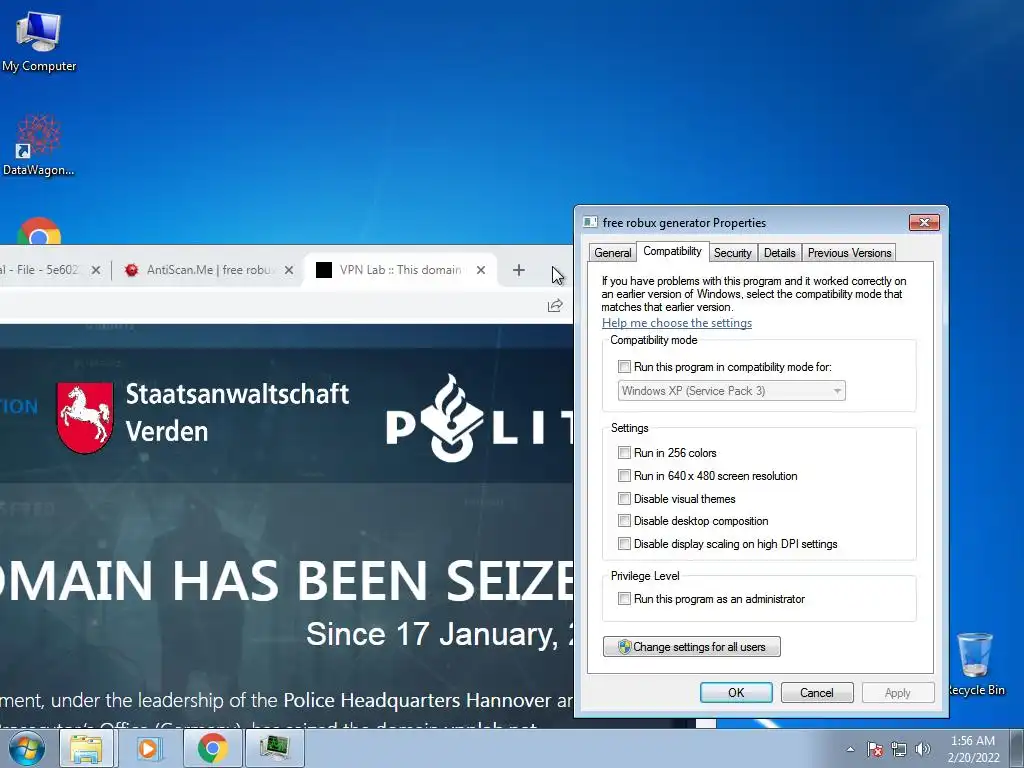Close the free robux generator Properties dialog

[x=924, y=222]
